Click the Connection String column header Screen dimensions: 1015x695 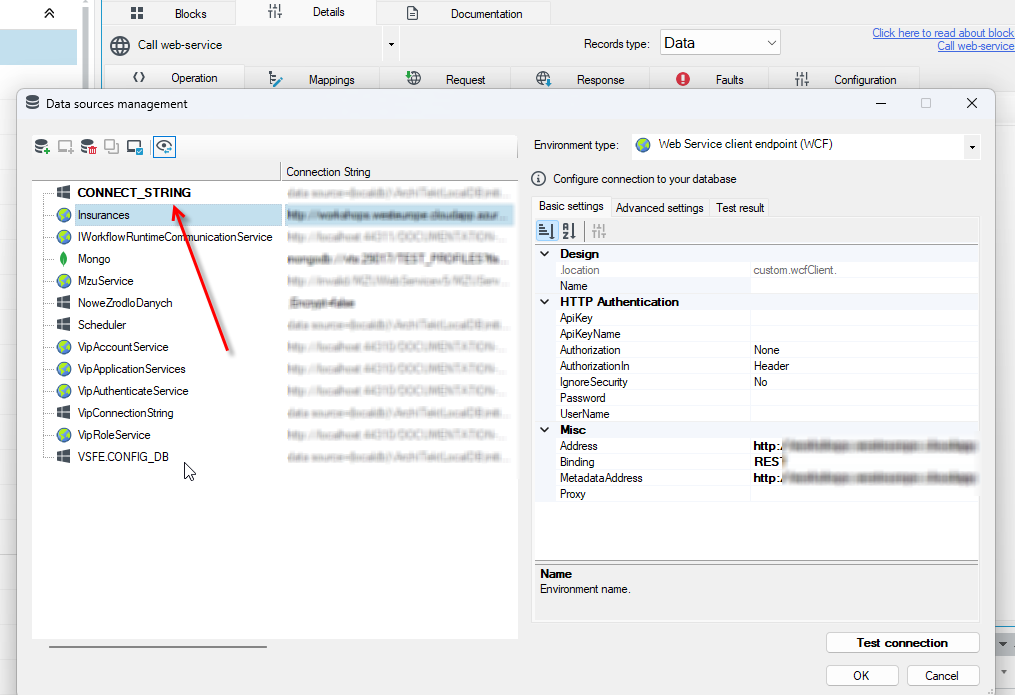(x=399, y=171)
